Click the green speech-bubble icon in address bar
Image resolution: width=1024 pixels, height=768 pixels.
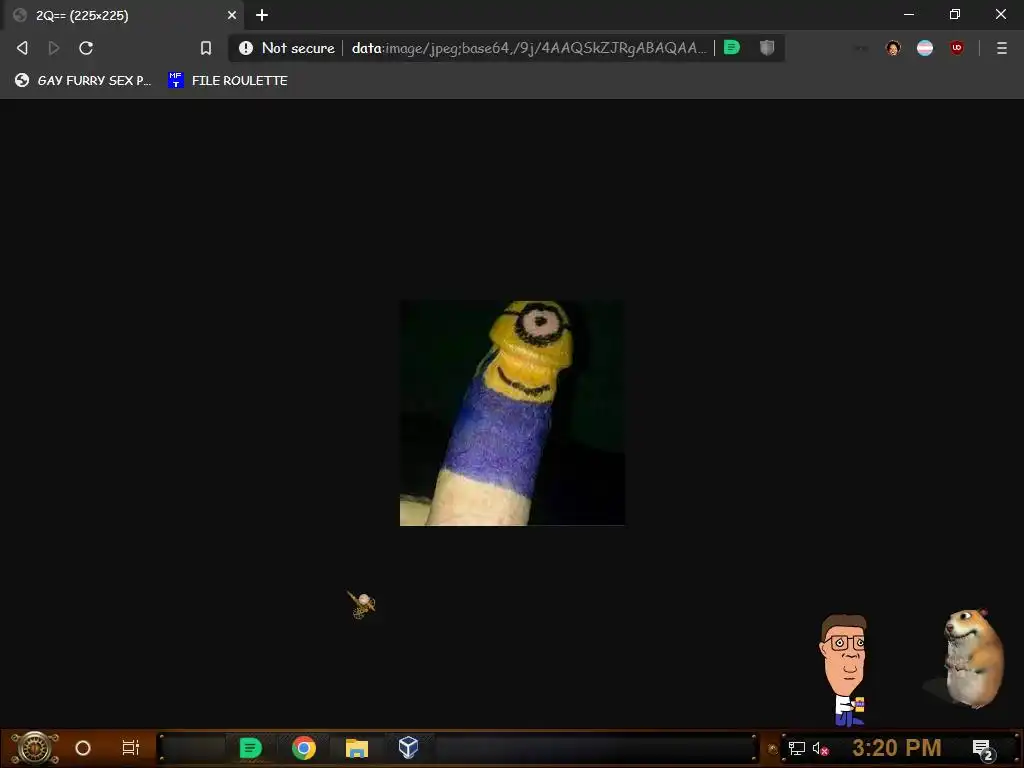732,47
